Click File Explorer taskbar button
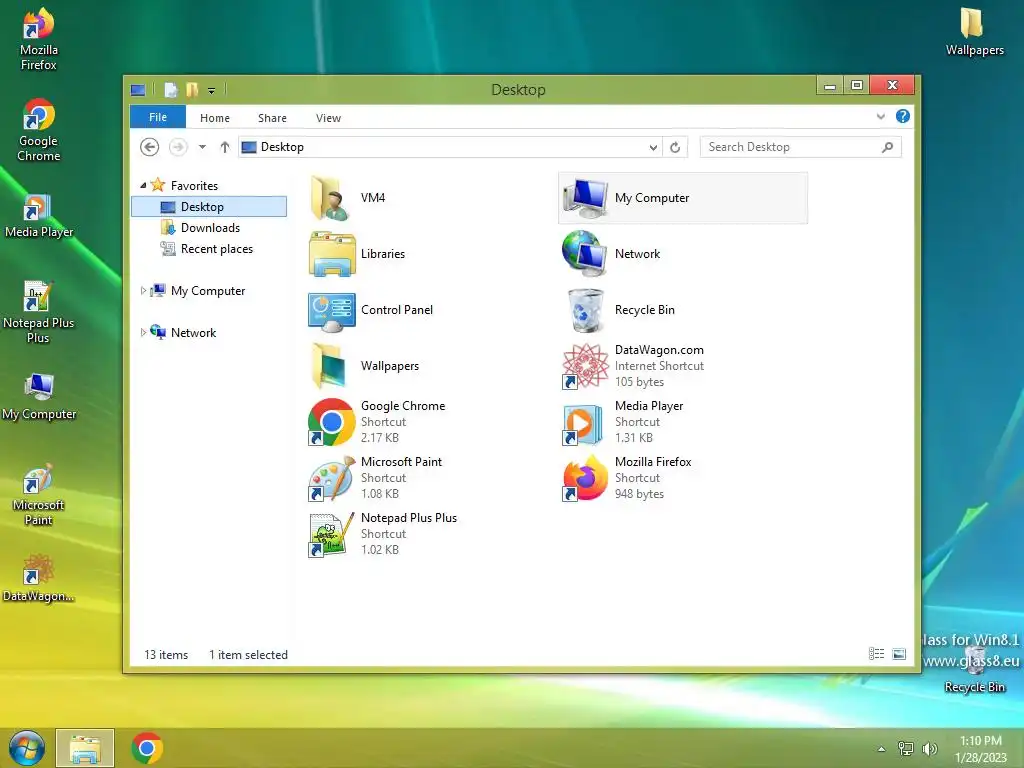This screenshot has width=1024, height=768. pyautogui.click(x=85, y=748)
